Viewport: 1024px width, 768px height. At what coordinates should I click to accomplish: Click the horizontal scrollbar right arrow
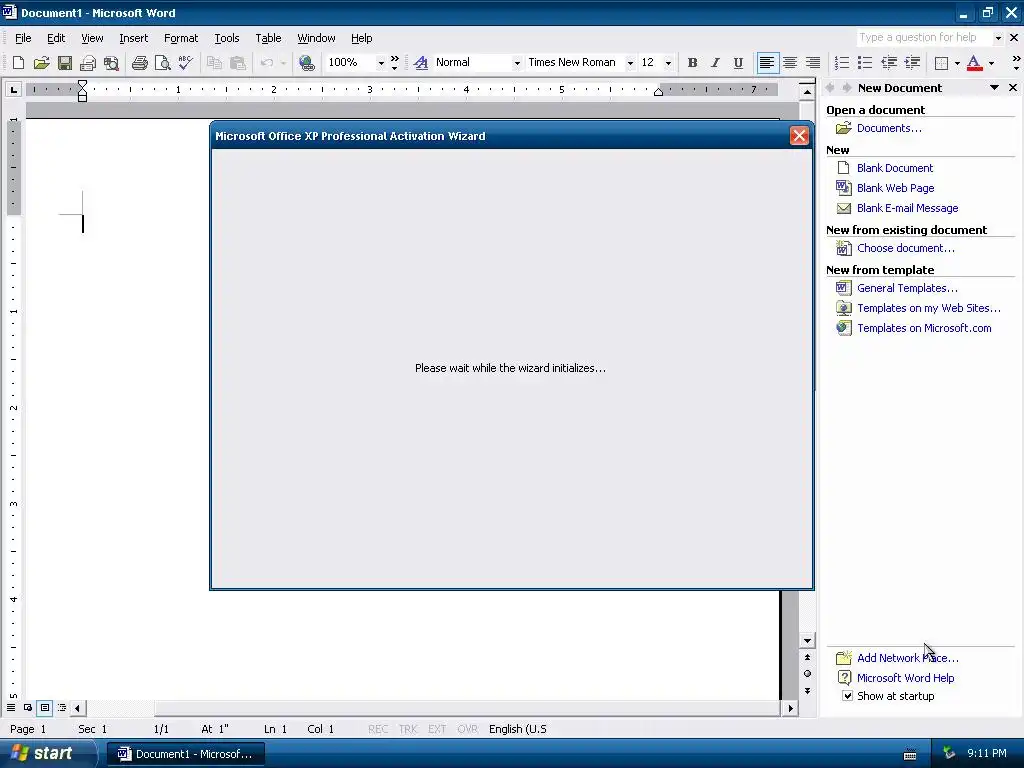(x=791, y=708)
